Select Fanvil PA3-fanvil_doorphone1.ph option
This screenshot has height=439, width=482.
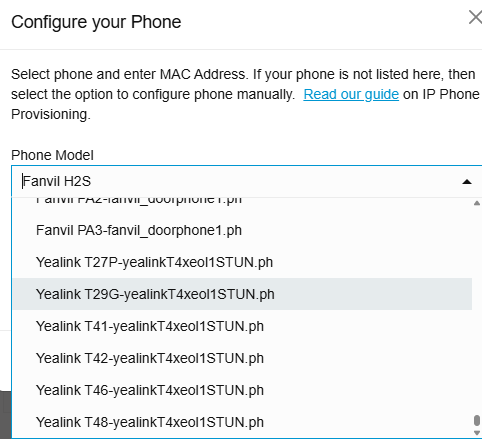[242, 230]
